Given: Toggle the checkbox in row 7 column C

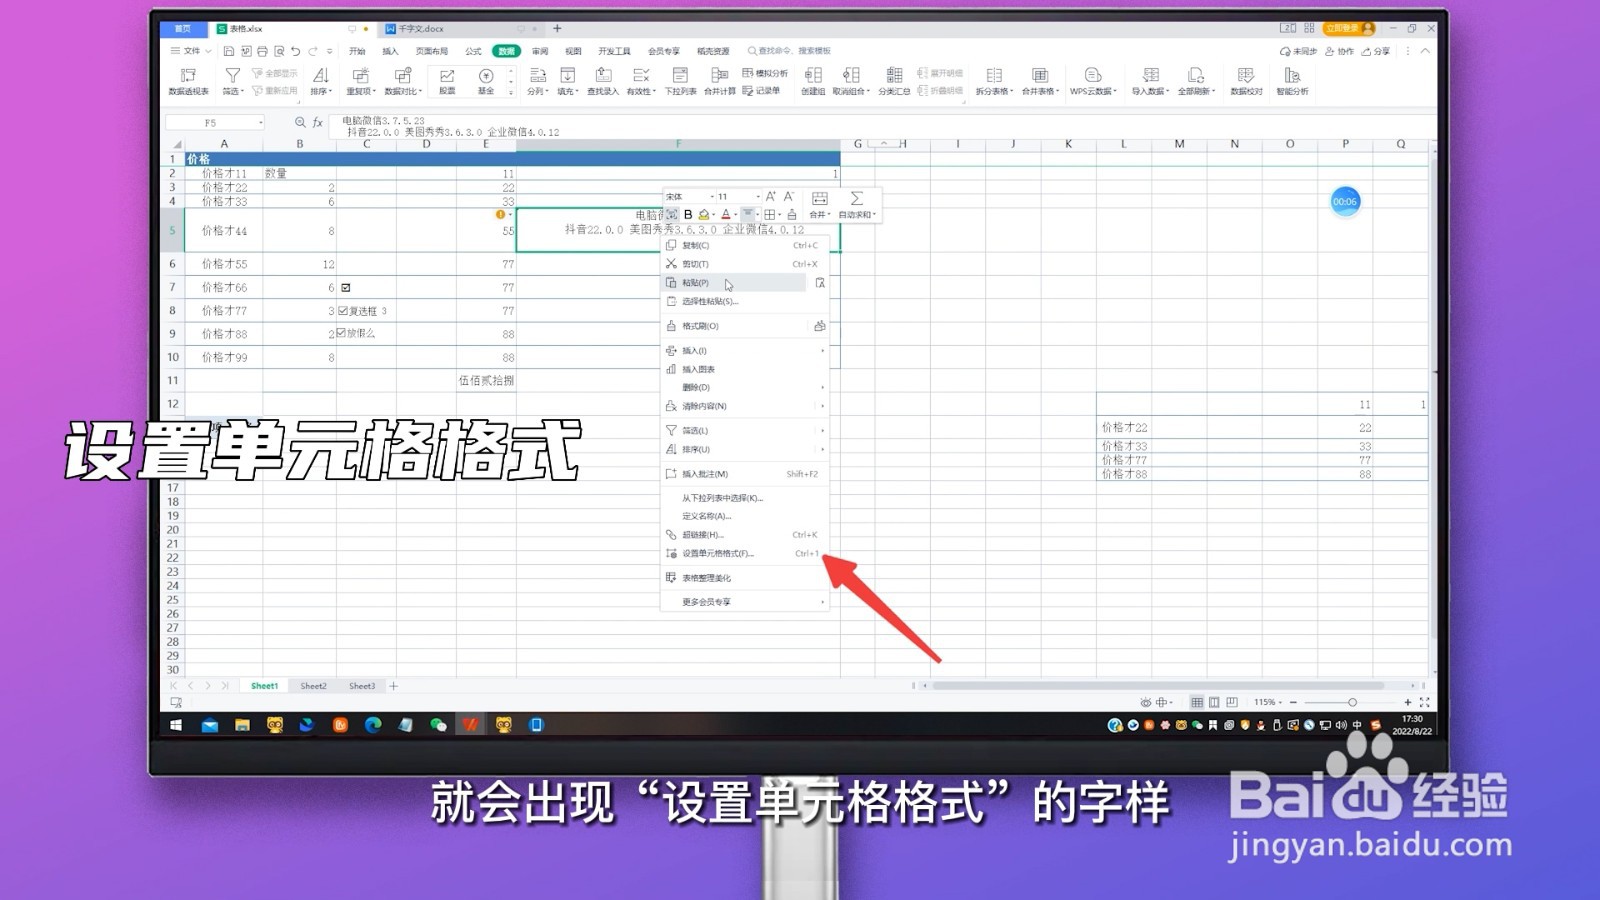Looking at the screenshot, I should [346, 288].
